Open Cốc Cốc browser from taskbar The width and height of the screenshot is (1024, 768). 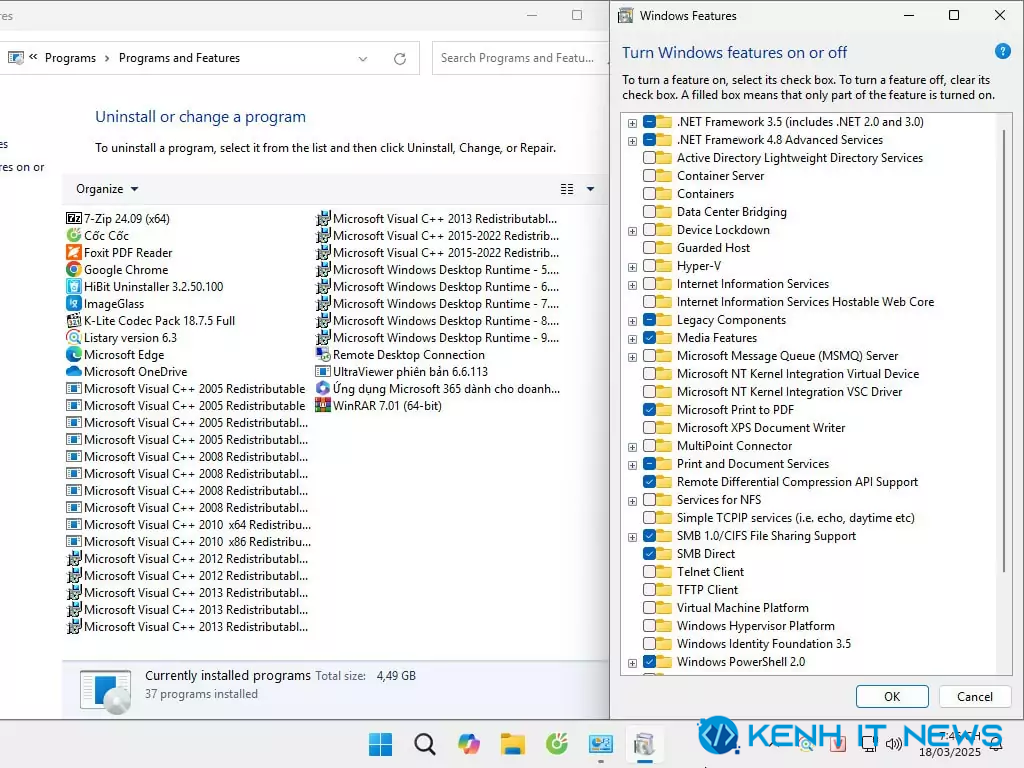click(557, 744)
